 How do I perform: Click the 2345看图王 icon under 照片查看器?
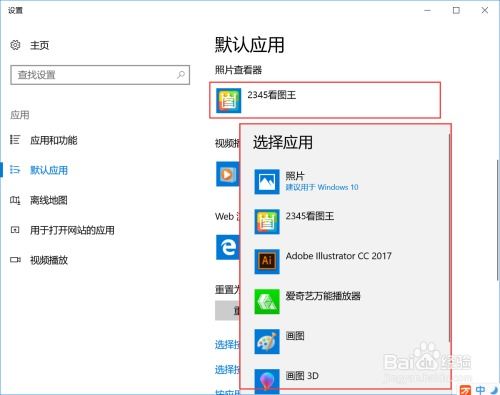coord(228,100)
